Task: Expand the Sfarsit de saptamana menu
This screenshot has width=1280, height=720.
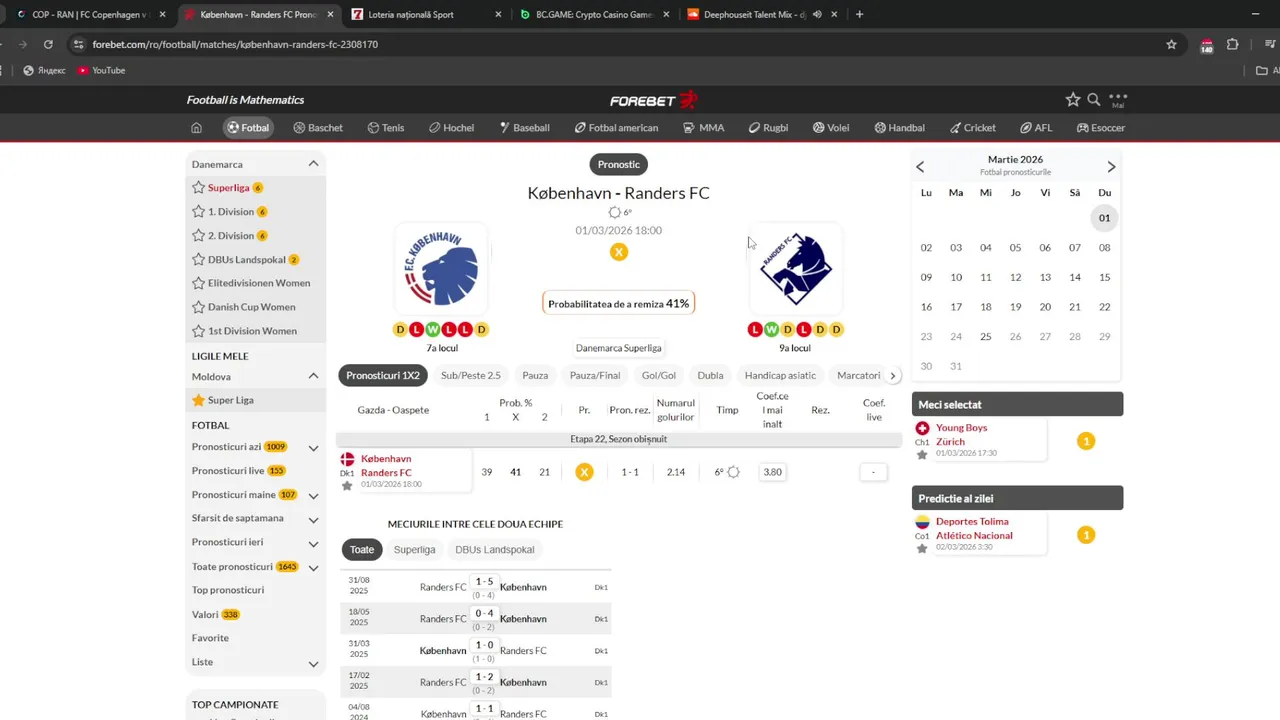Action: tap(313, 520)
